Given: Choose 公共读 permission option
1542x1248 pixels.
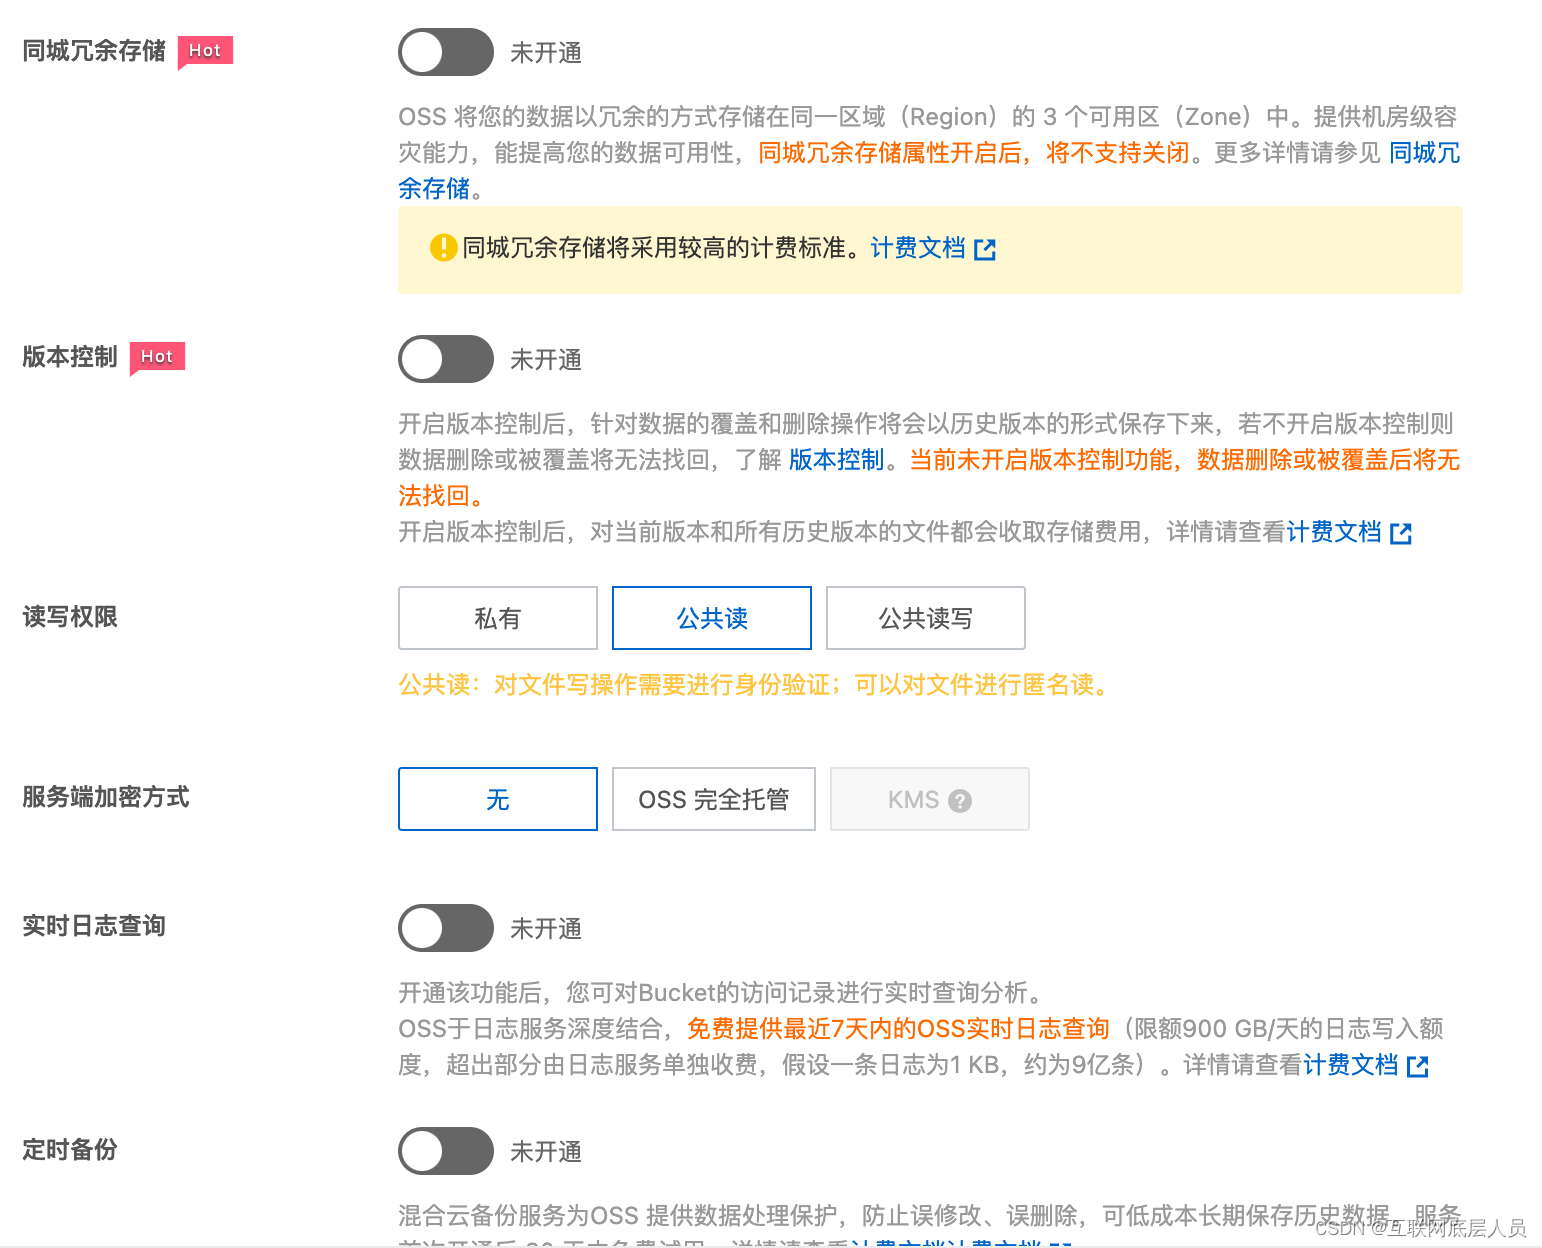Looking at the screenshot, I should (x=712, y=618).
